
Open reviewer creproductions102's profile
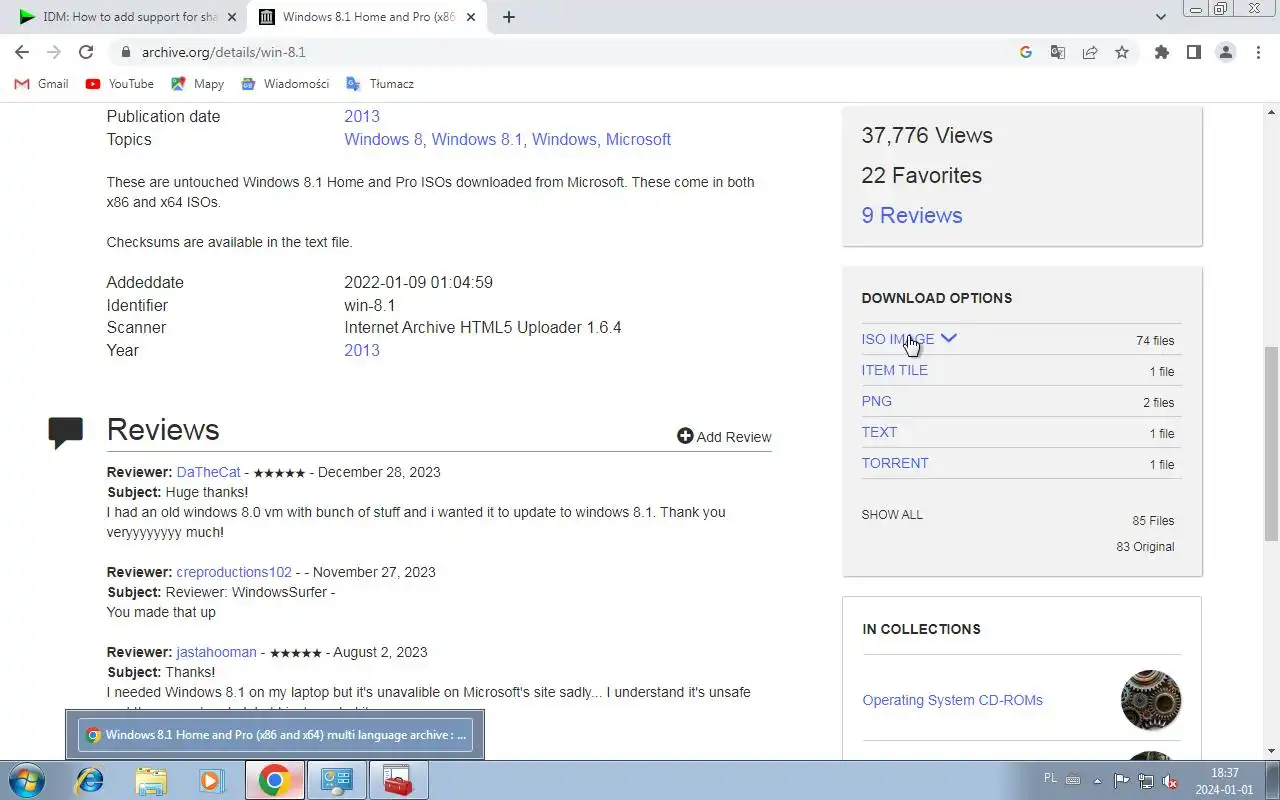click(234, 572)
